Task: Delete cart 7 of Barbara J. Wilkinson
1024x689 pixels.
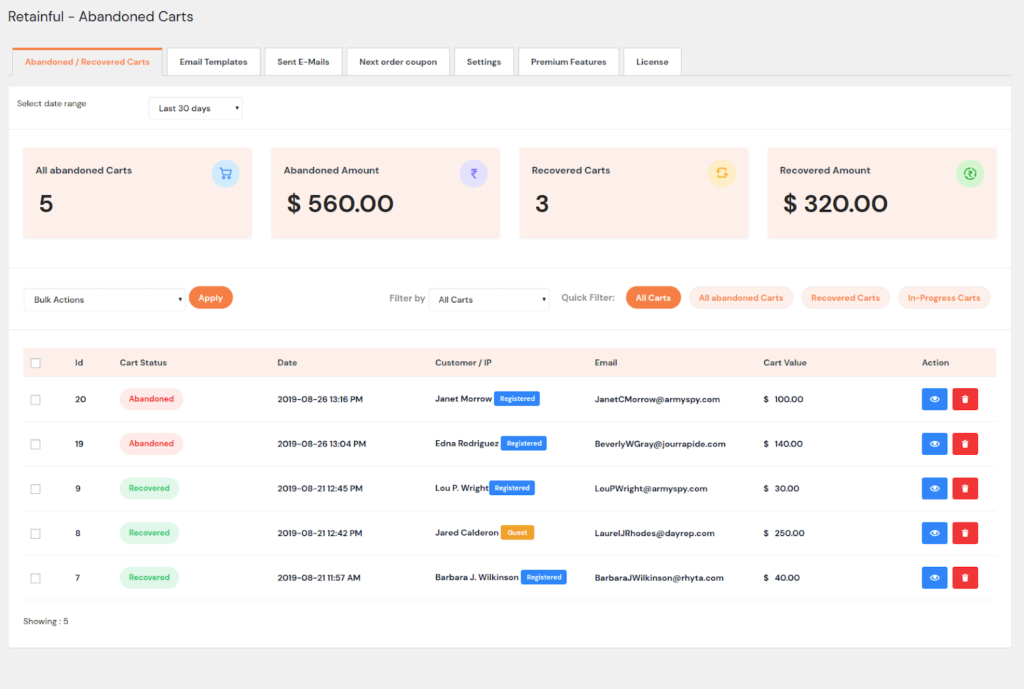Action: (965, 577)
